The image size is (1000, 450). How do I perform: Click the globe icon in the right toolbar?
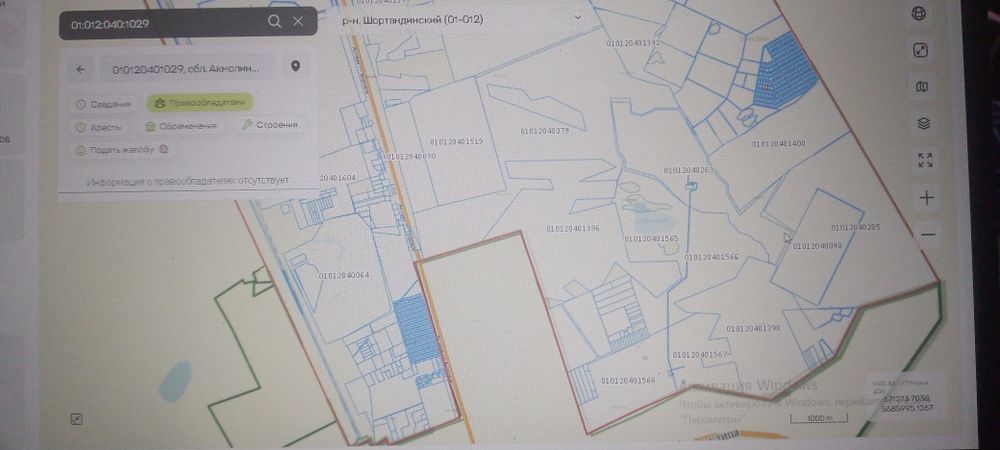919,14
